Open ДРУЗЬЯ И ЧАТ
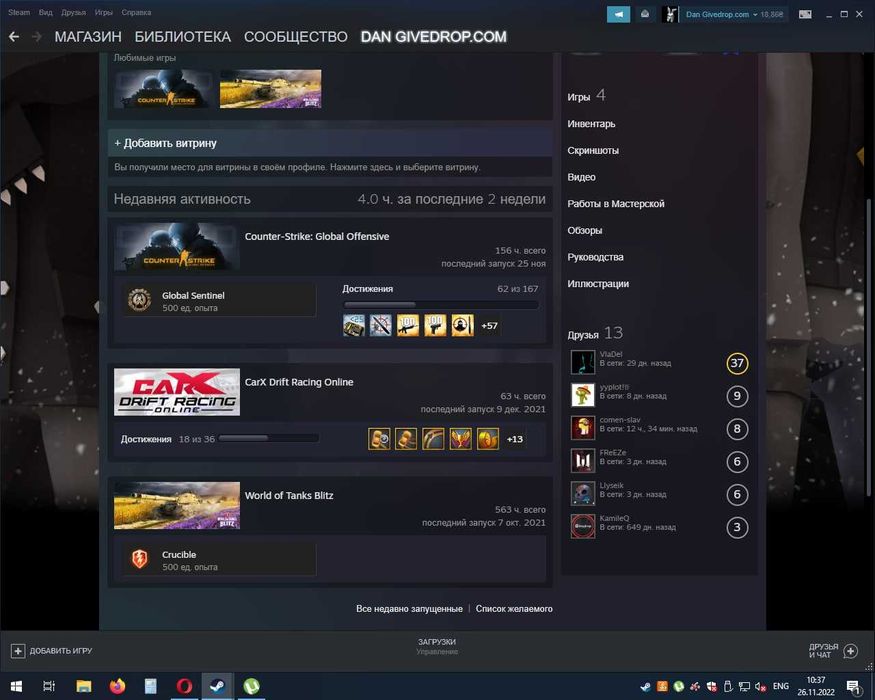Screen dimensions: 875x700 tap(833, 651)
